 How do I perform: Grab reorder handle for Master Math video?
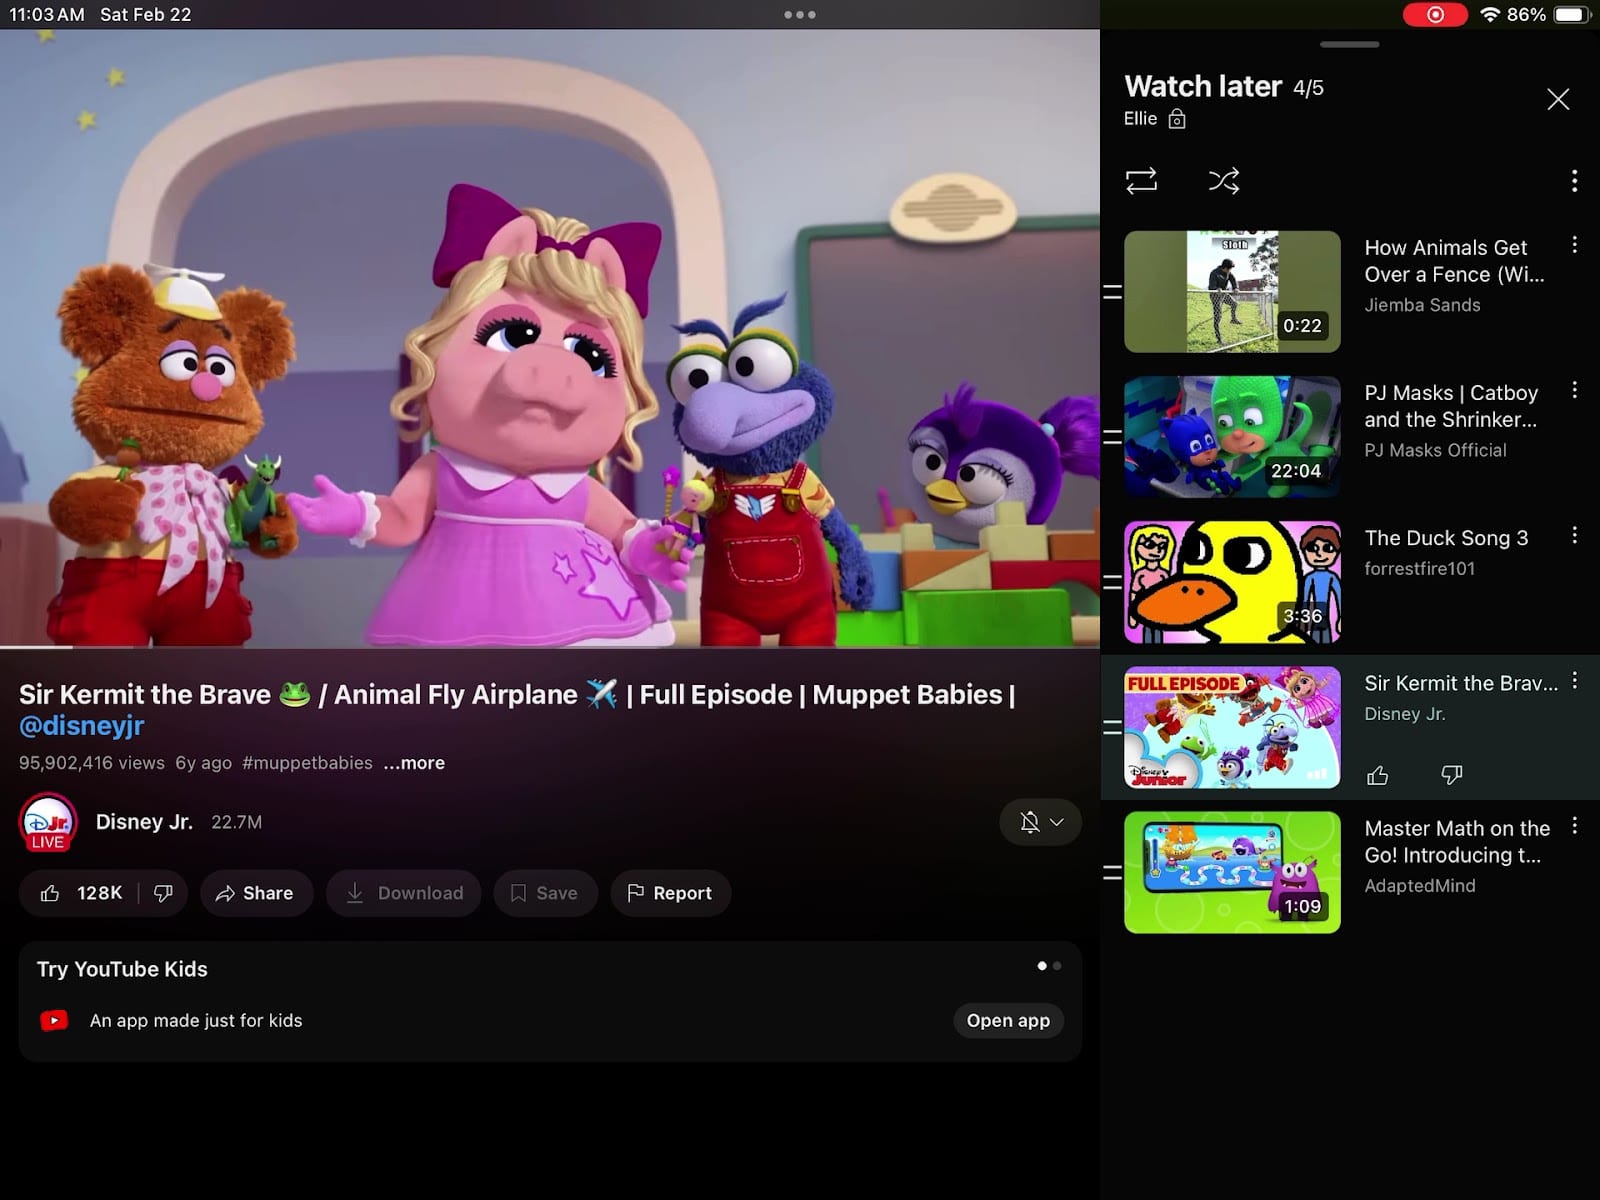(x=1112, y=873)
